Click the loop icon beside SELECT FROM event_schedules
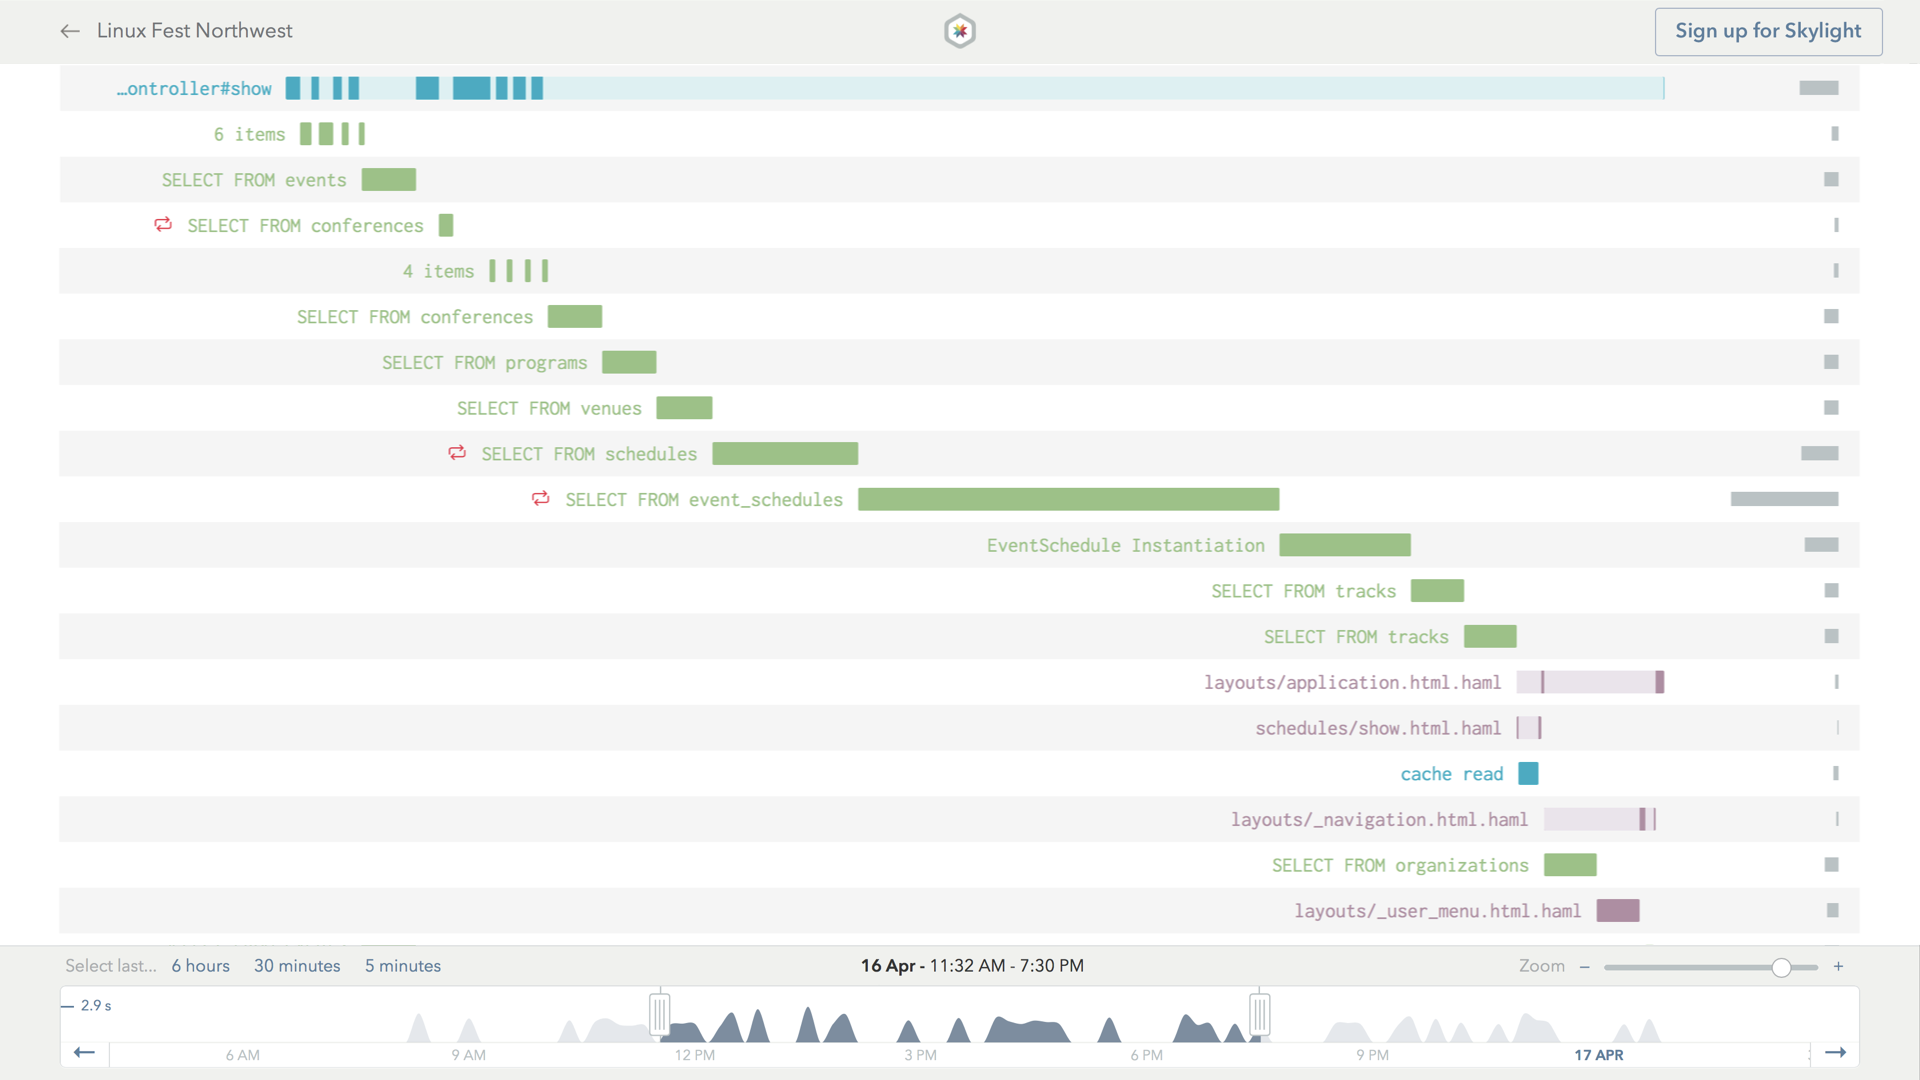1920x1080 pixels. click(x=541, y=499)
